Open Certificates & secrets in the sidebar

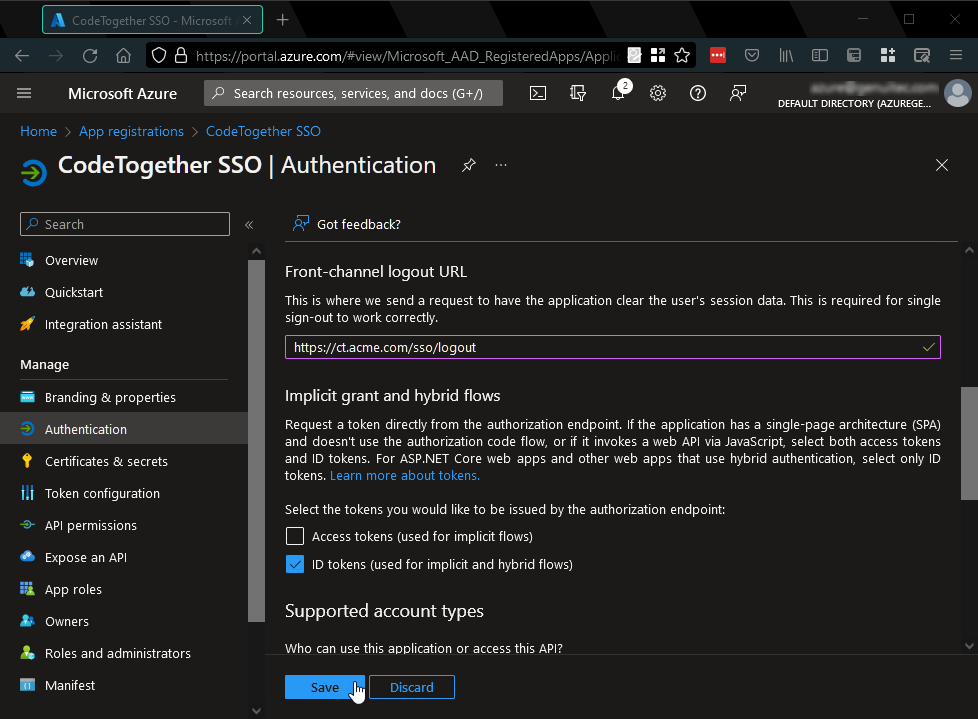(109, 461)
